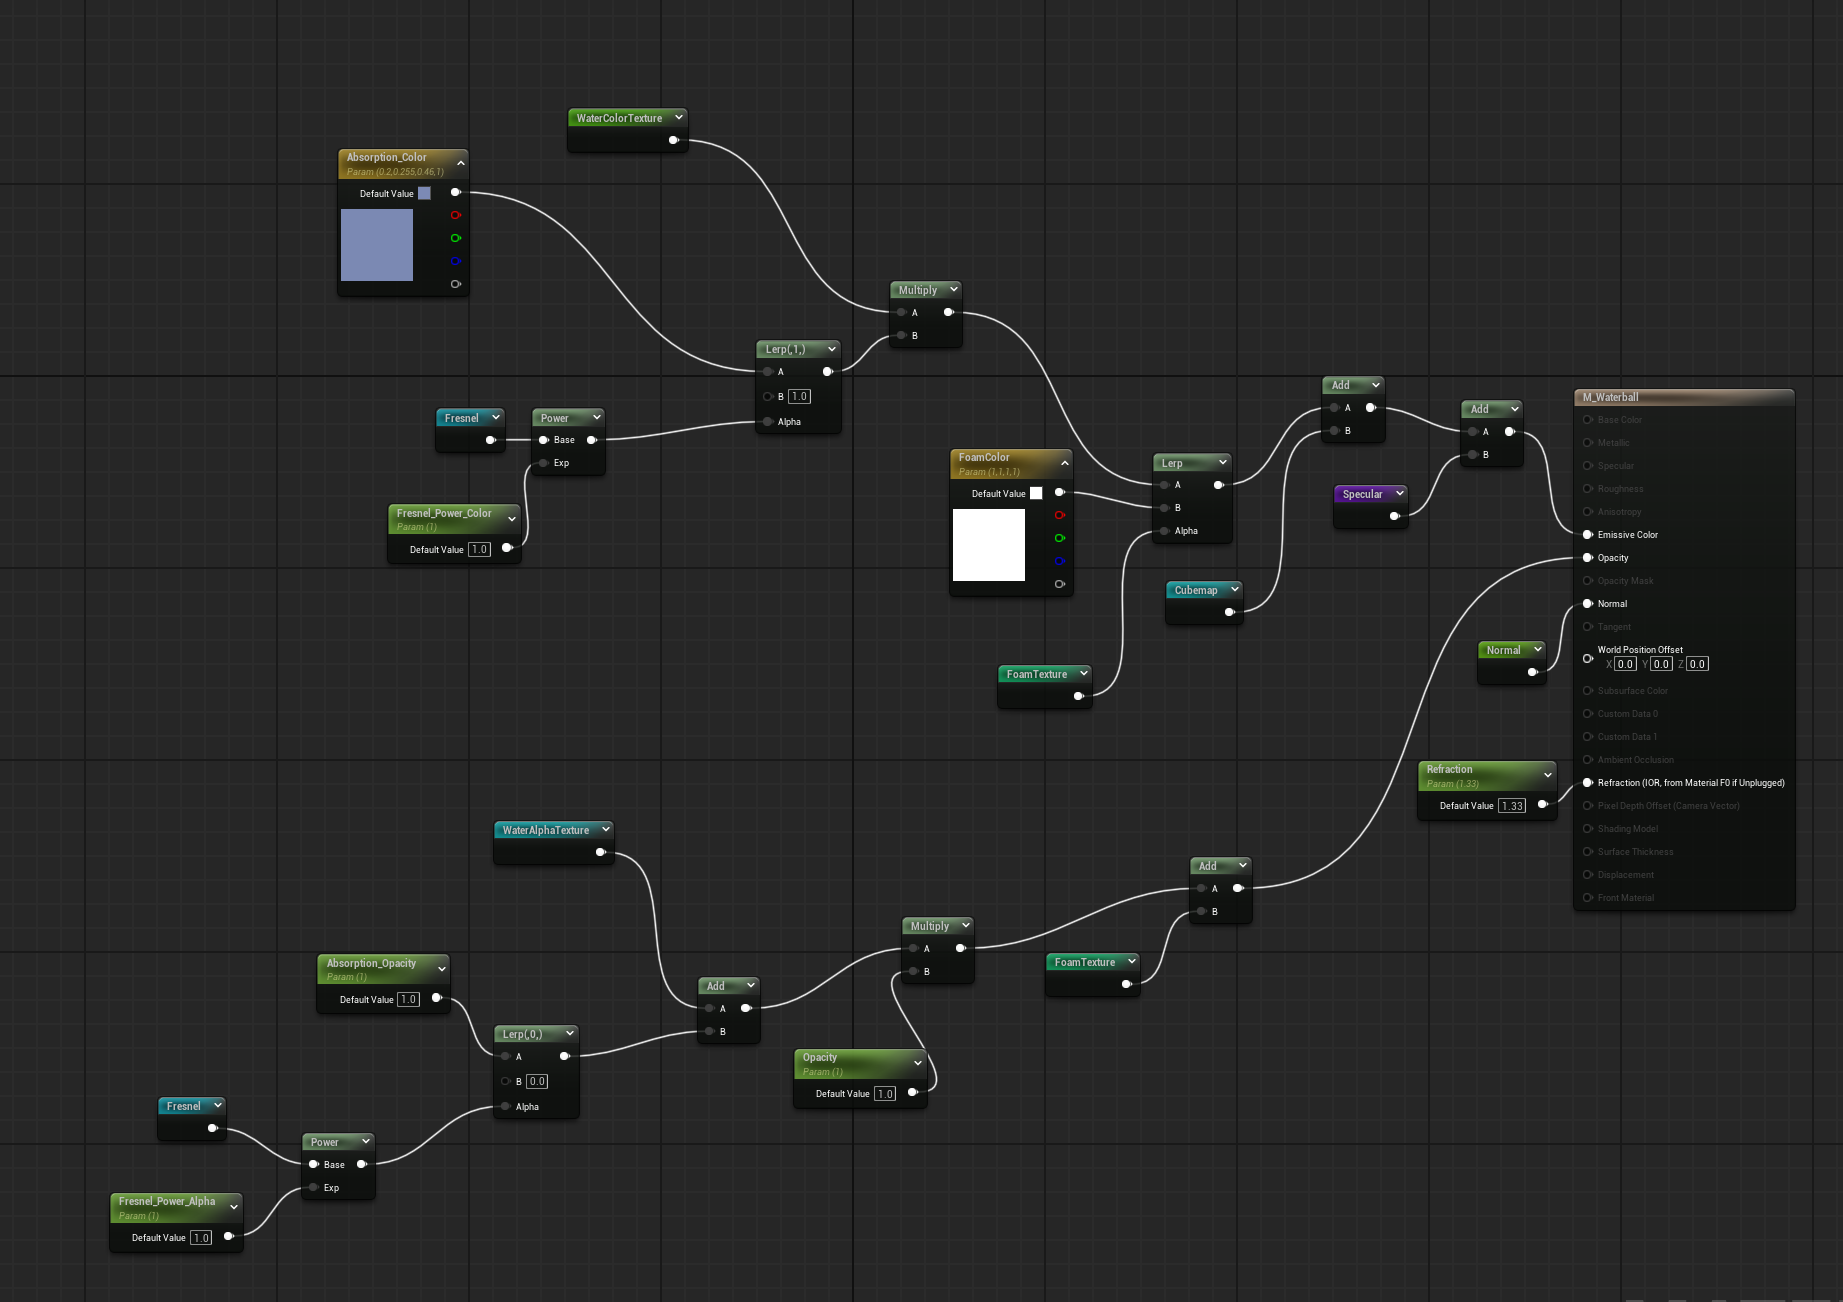Click the Absorption_Color default value color swatch
This screenshot has height=1302, width=1843.
click(x=424, y=193)
